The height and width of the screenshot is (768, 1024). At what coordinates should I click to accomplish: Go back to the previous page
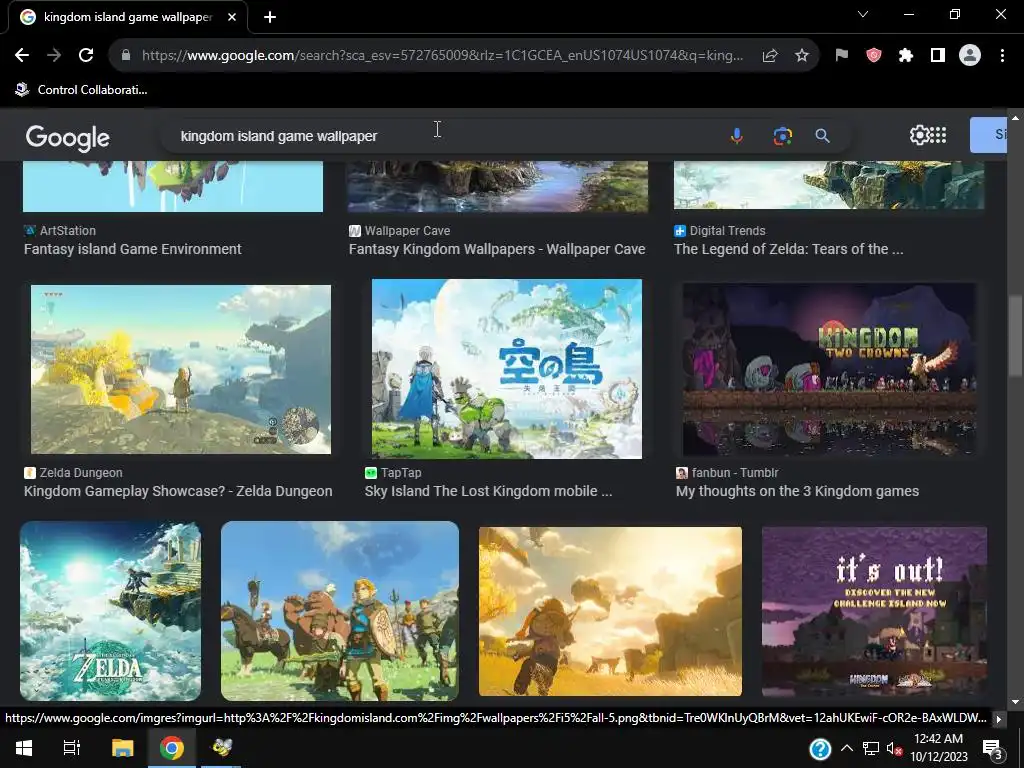[x=22, y=56]
